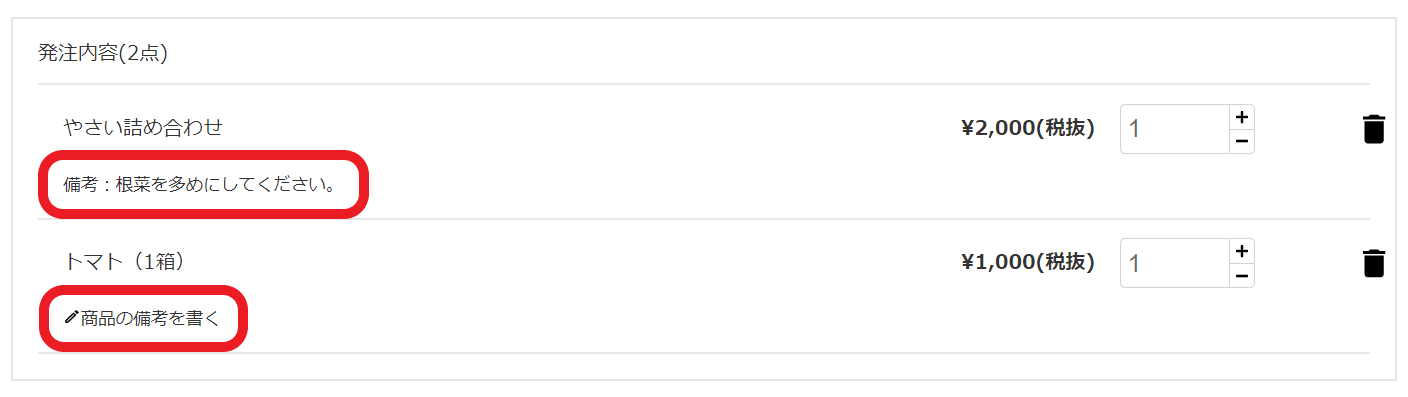Click the product name やさい詰め合わせ
1408x397 pixels.
(x=143, y=128)
